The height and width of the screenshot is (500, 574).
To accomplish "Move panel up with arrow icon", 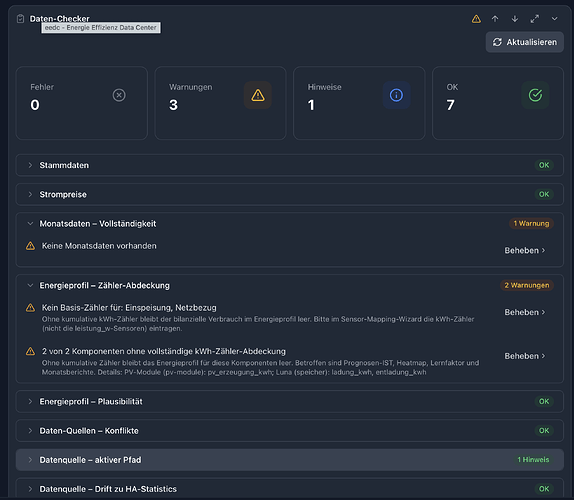I will pyautogui.click(x=495, y=19).
